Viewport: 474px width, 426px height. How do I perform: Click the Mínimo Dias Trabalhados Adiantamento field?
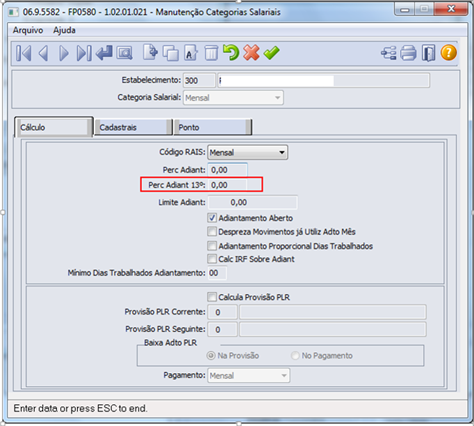(x=217, y=273)
